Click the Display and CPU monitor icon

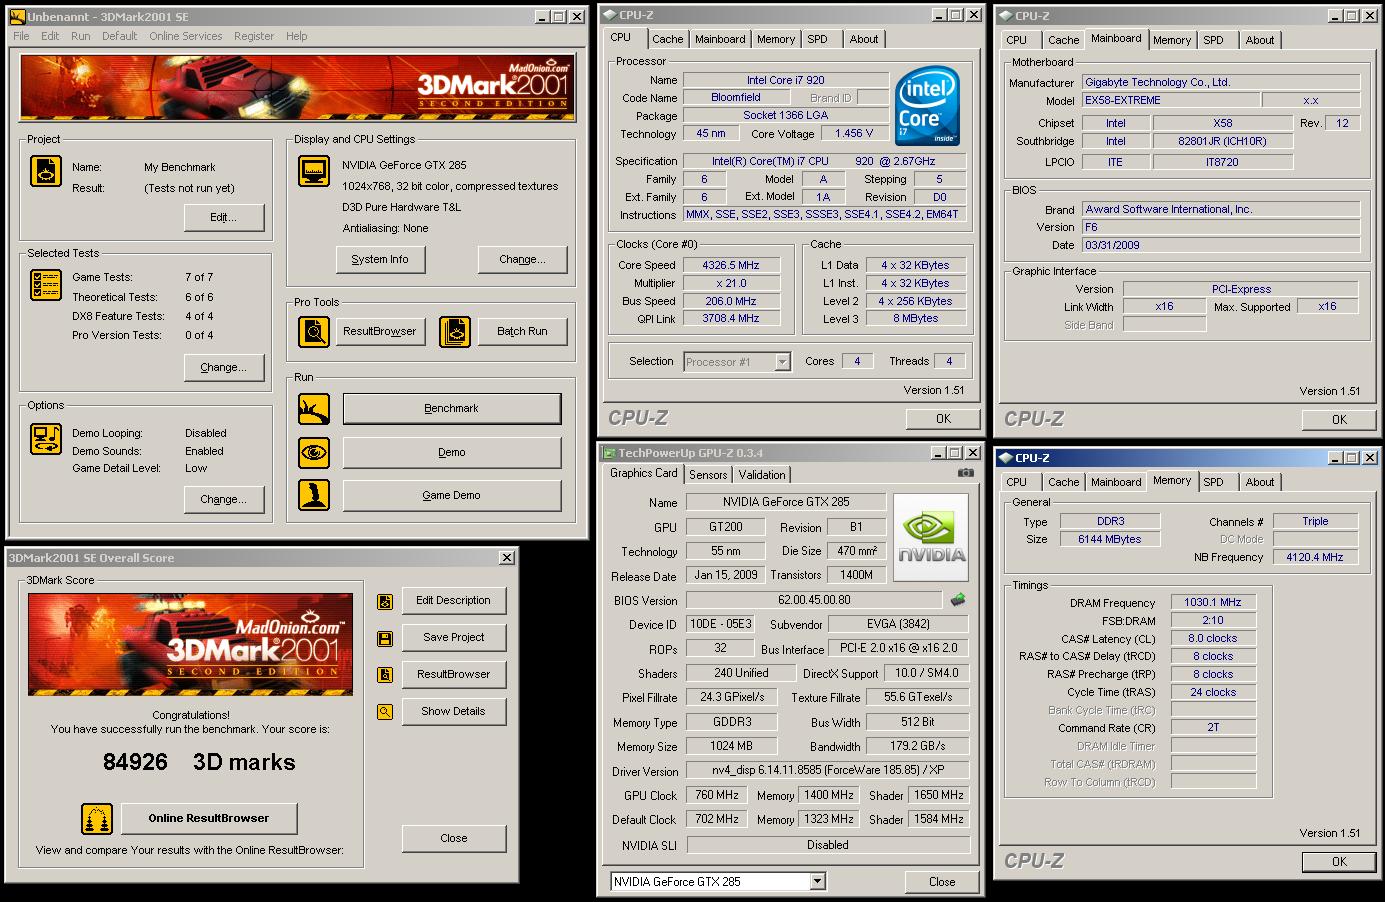click(314, 171)
